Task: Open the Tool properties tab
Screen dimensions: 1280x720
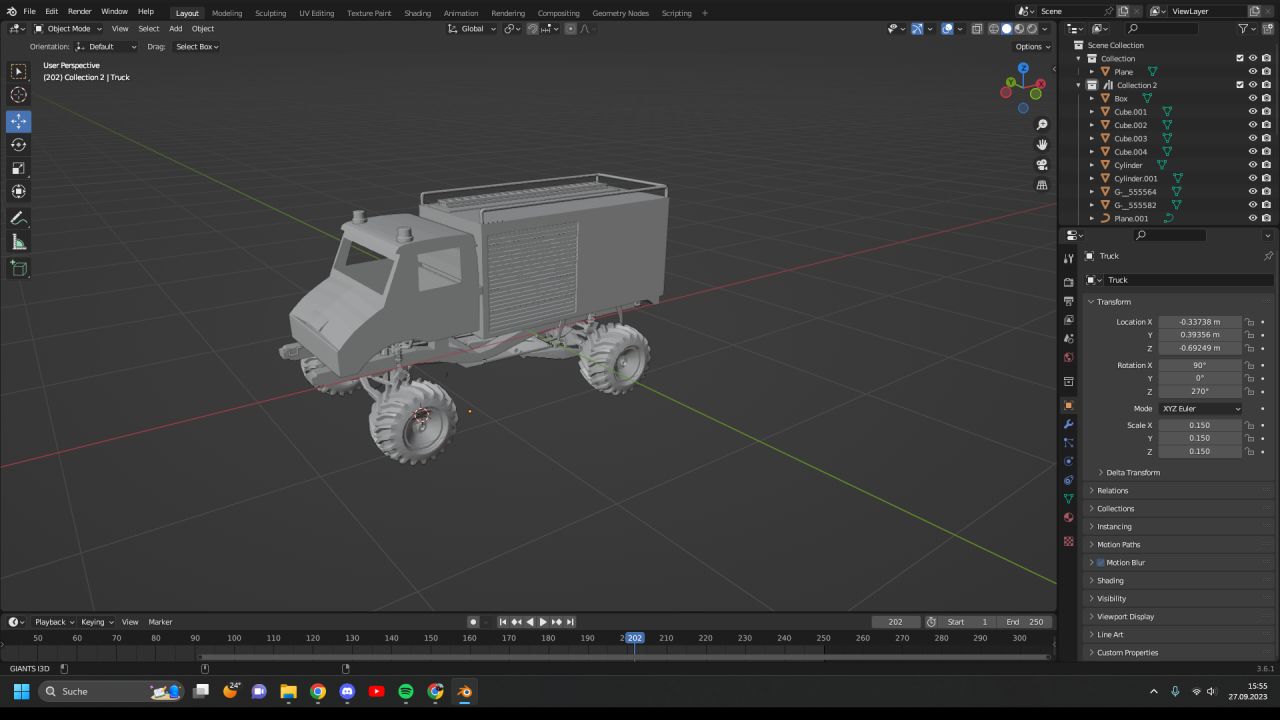Action: pyautogui.click(x=1068, y=259)
